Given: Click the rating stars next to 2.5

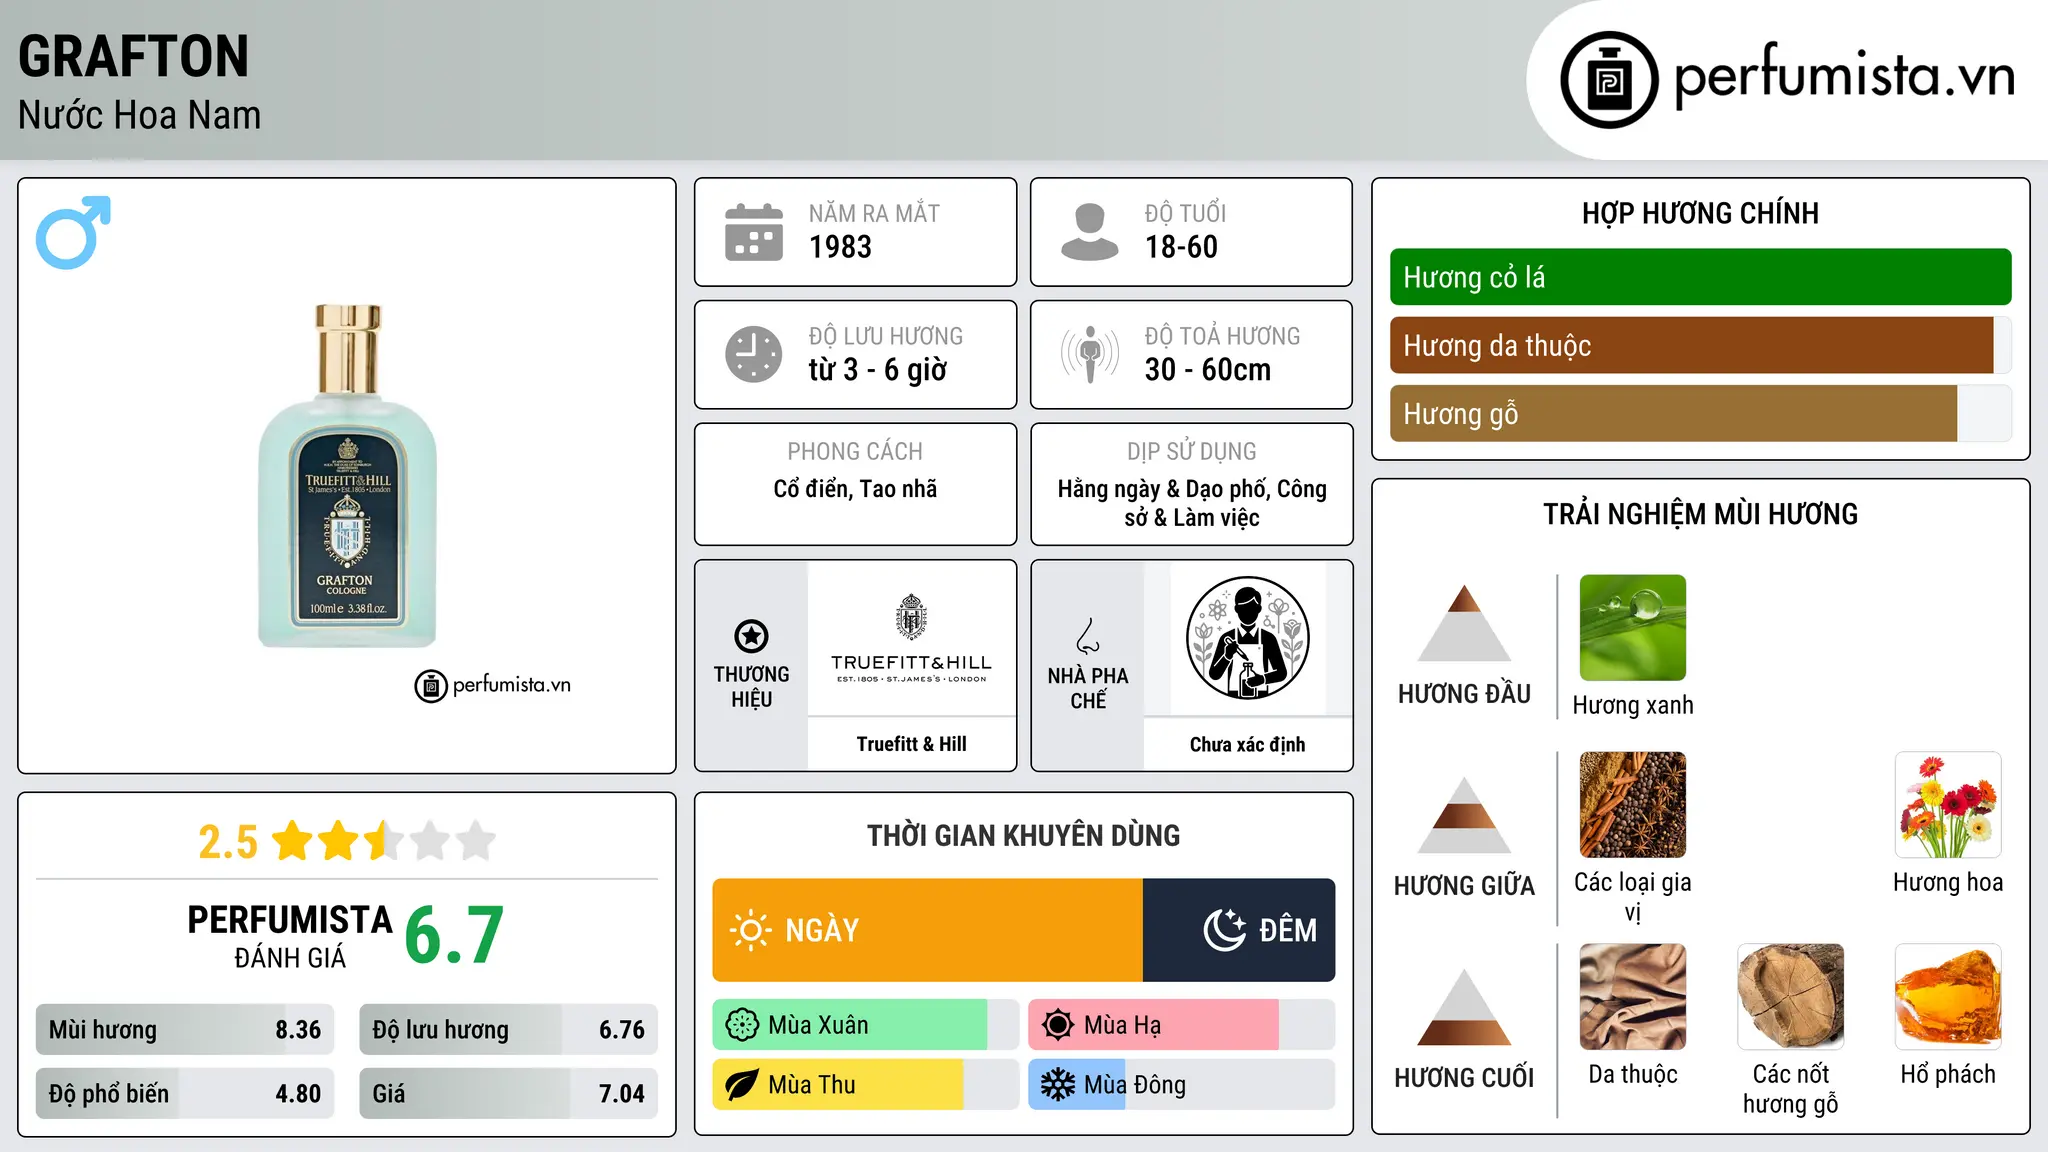Looking at the screenshot, I should [384, 841].
